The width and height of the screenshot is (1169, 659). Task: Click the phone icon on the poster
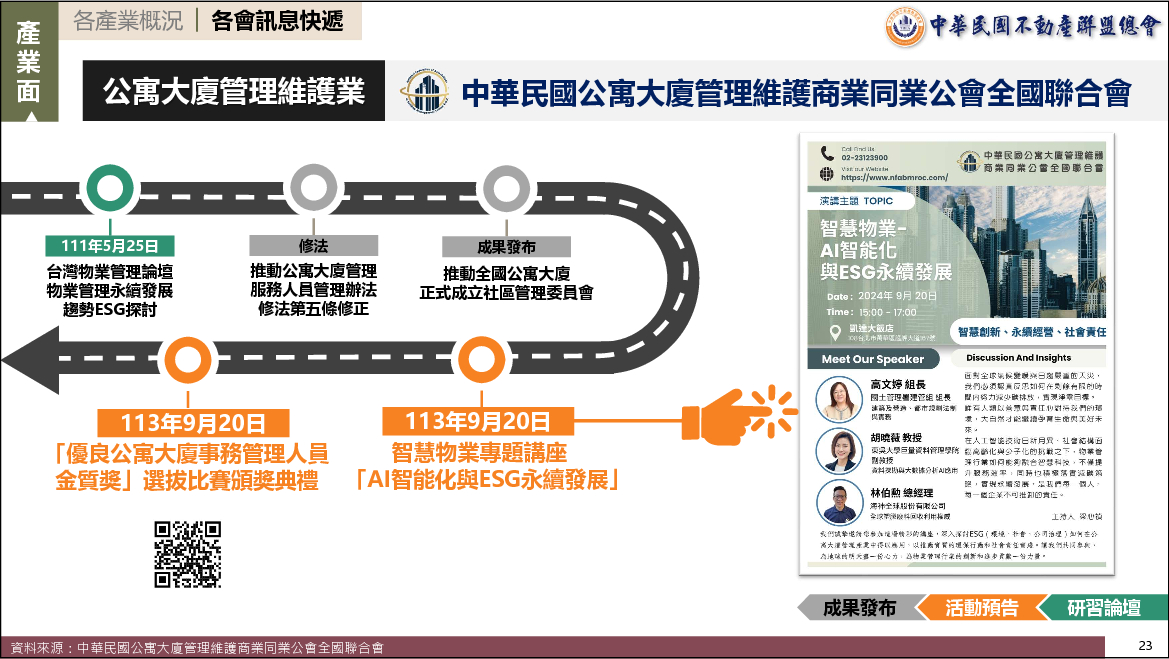click(x=827, y=153)
